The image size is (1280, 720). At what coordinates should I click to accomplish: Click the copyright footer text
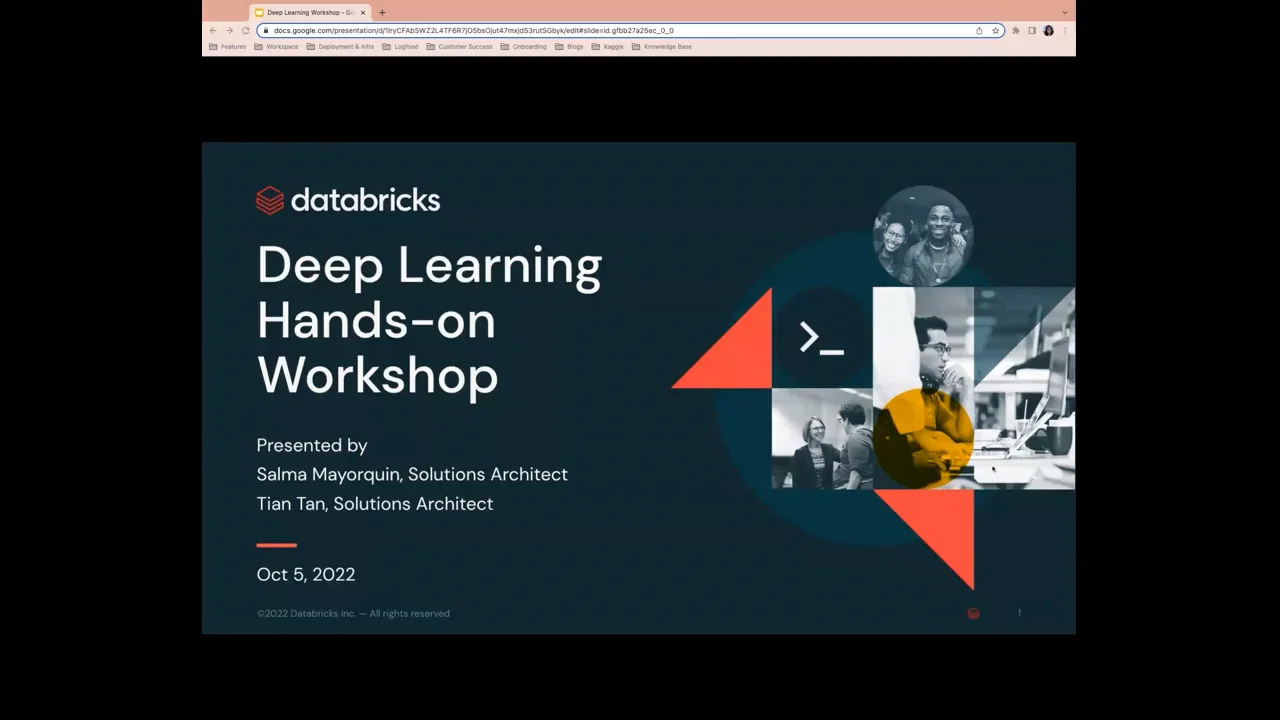click(353, 613)
